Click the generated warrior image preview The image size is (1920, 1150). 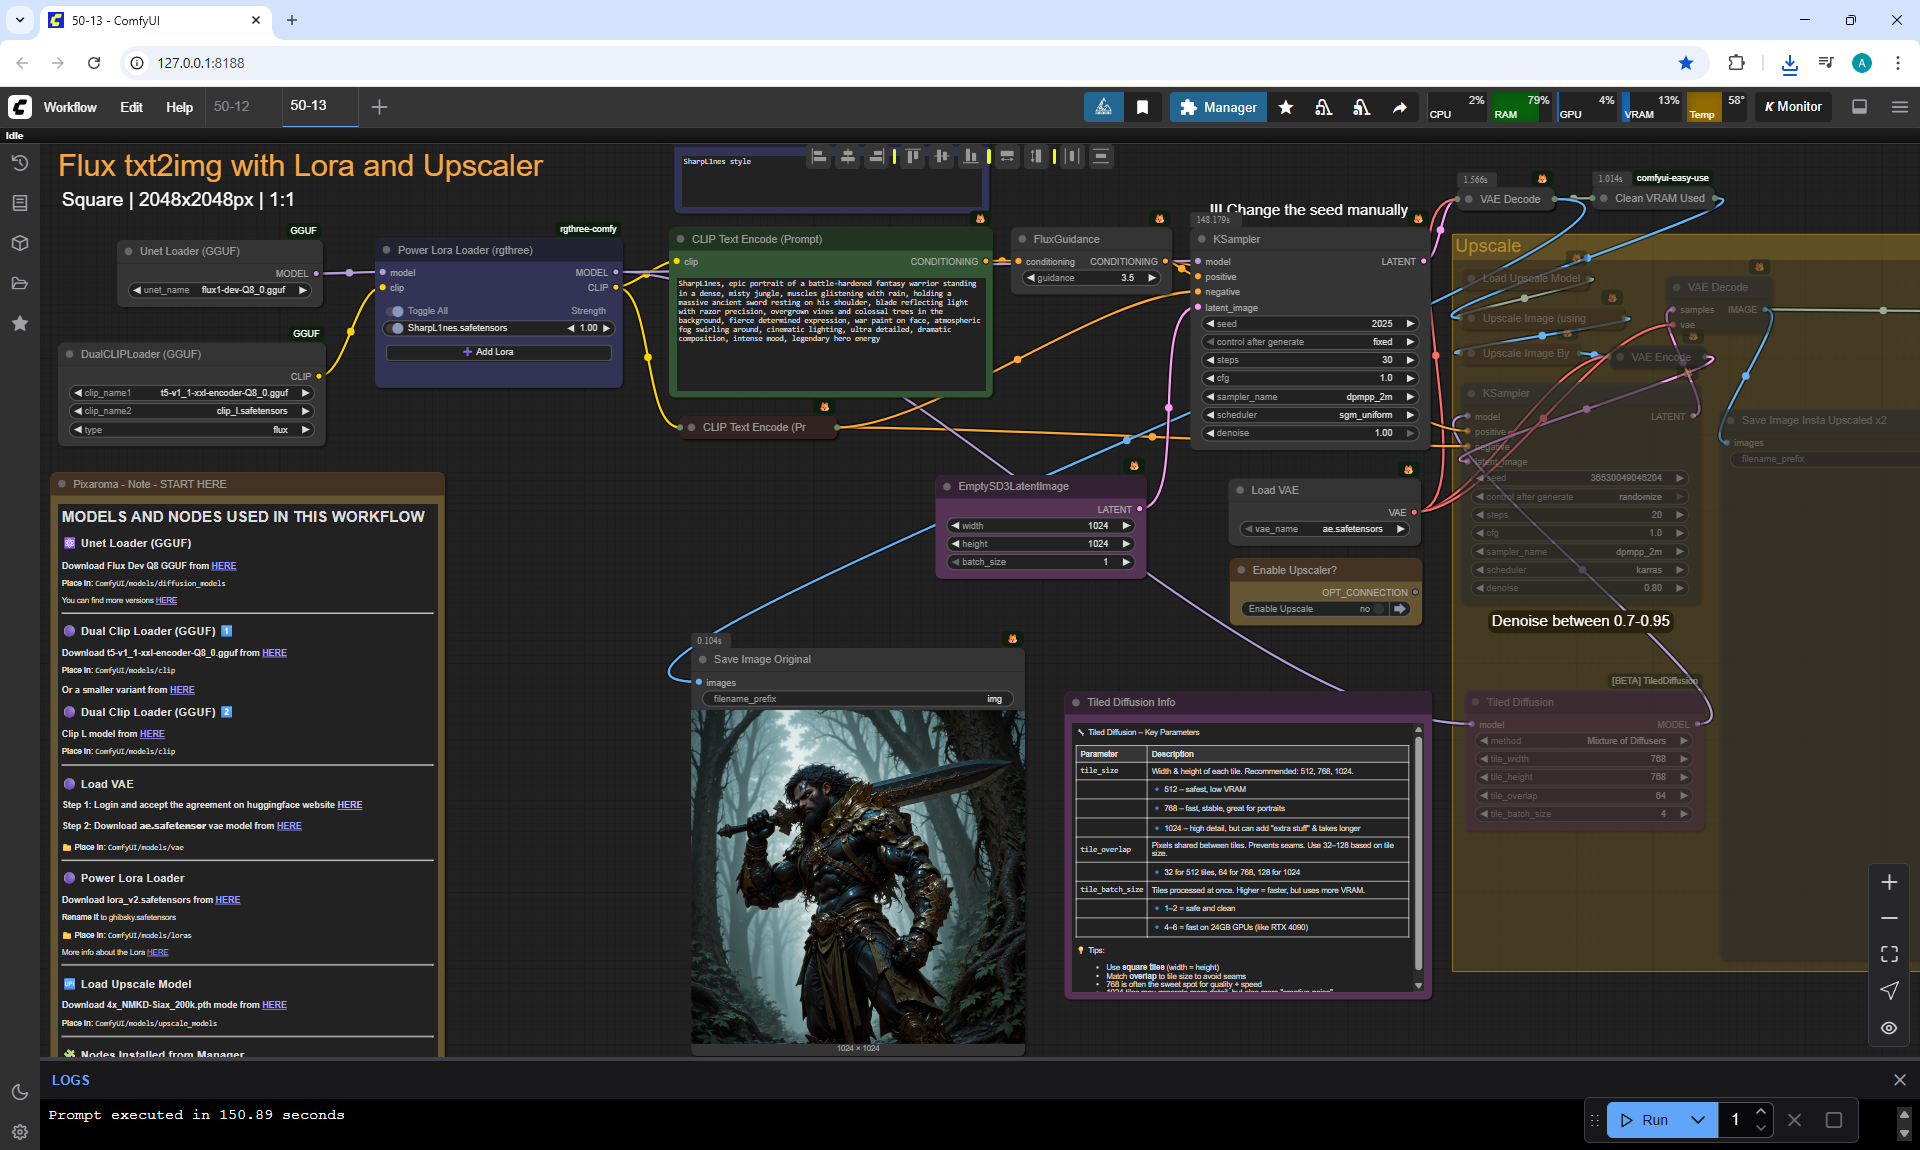pos(857,876)
